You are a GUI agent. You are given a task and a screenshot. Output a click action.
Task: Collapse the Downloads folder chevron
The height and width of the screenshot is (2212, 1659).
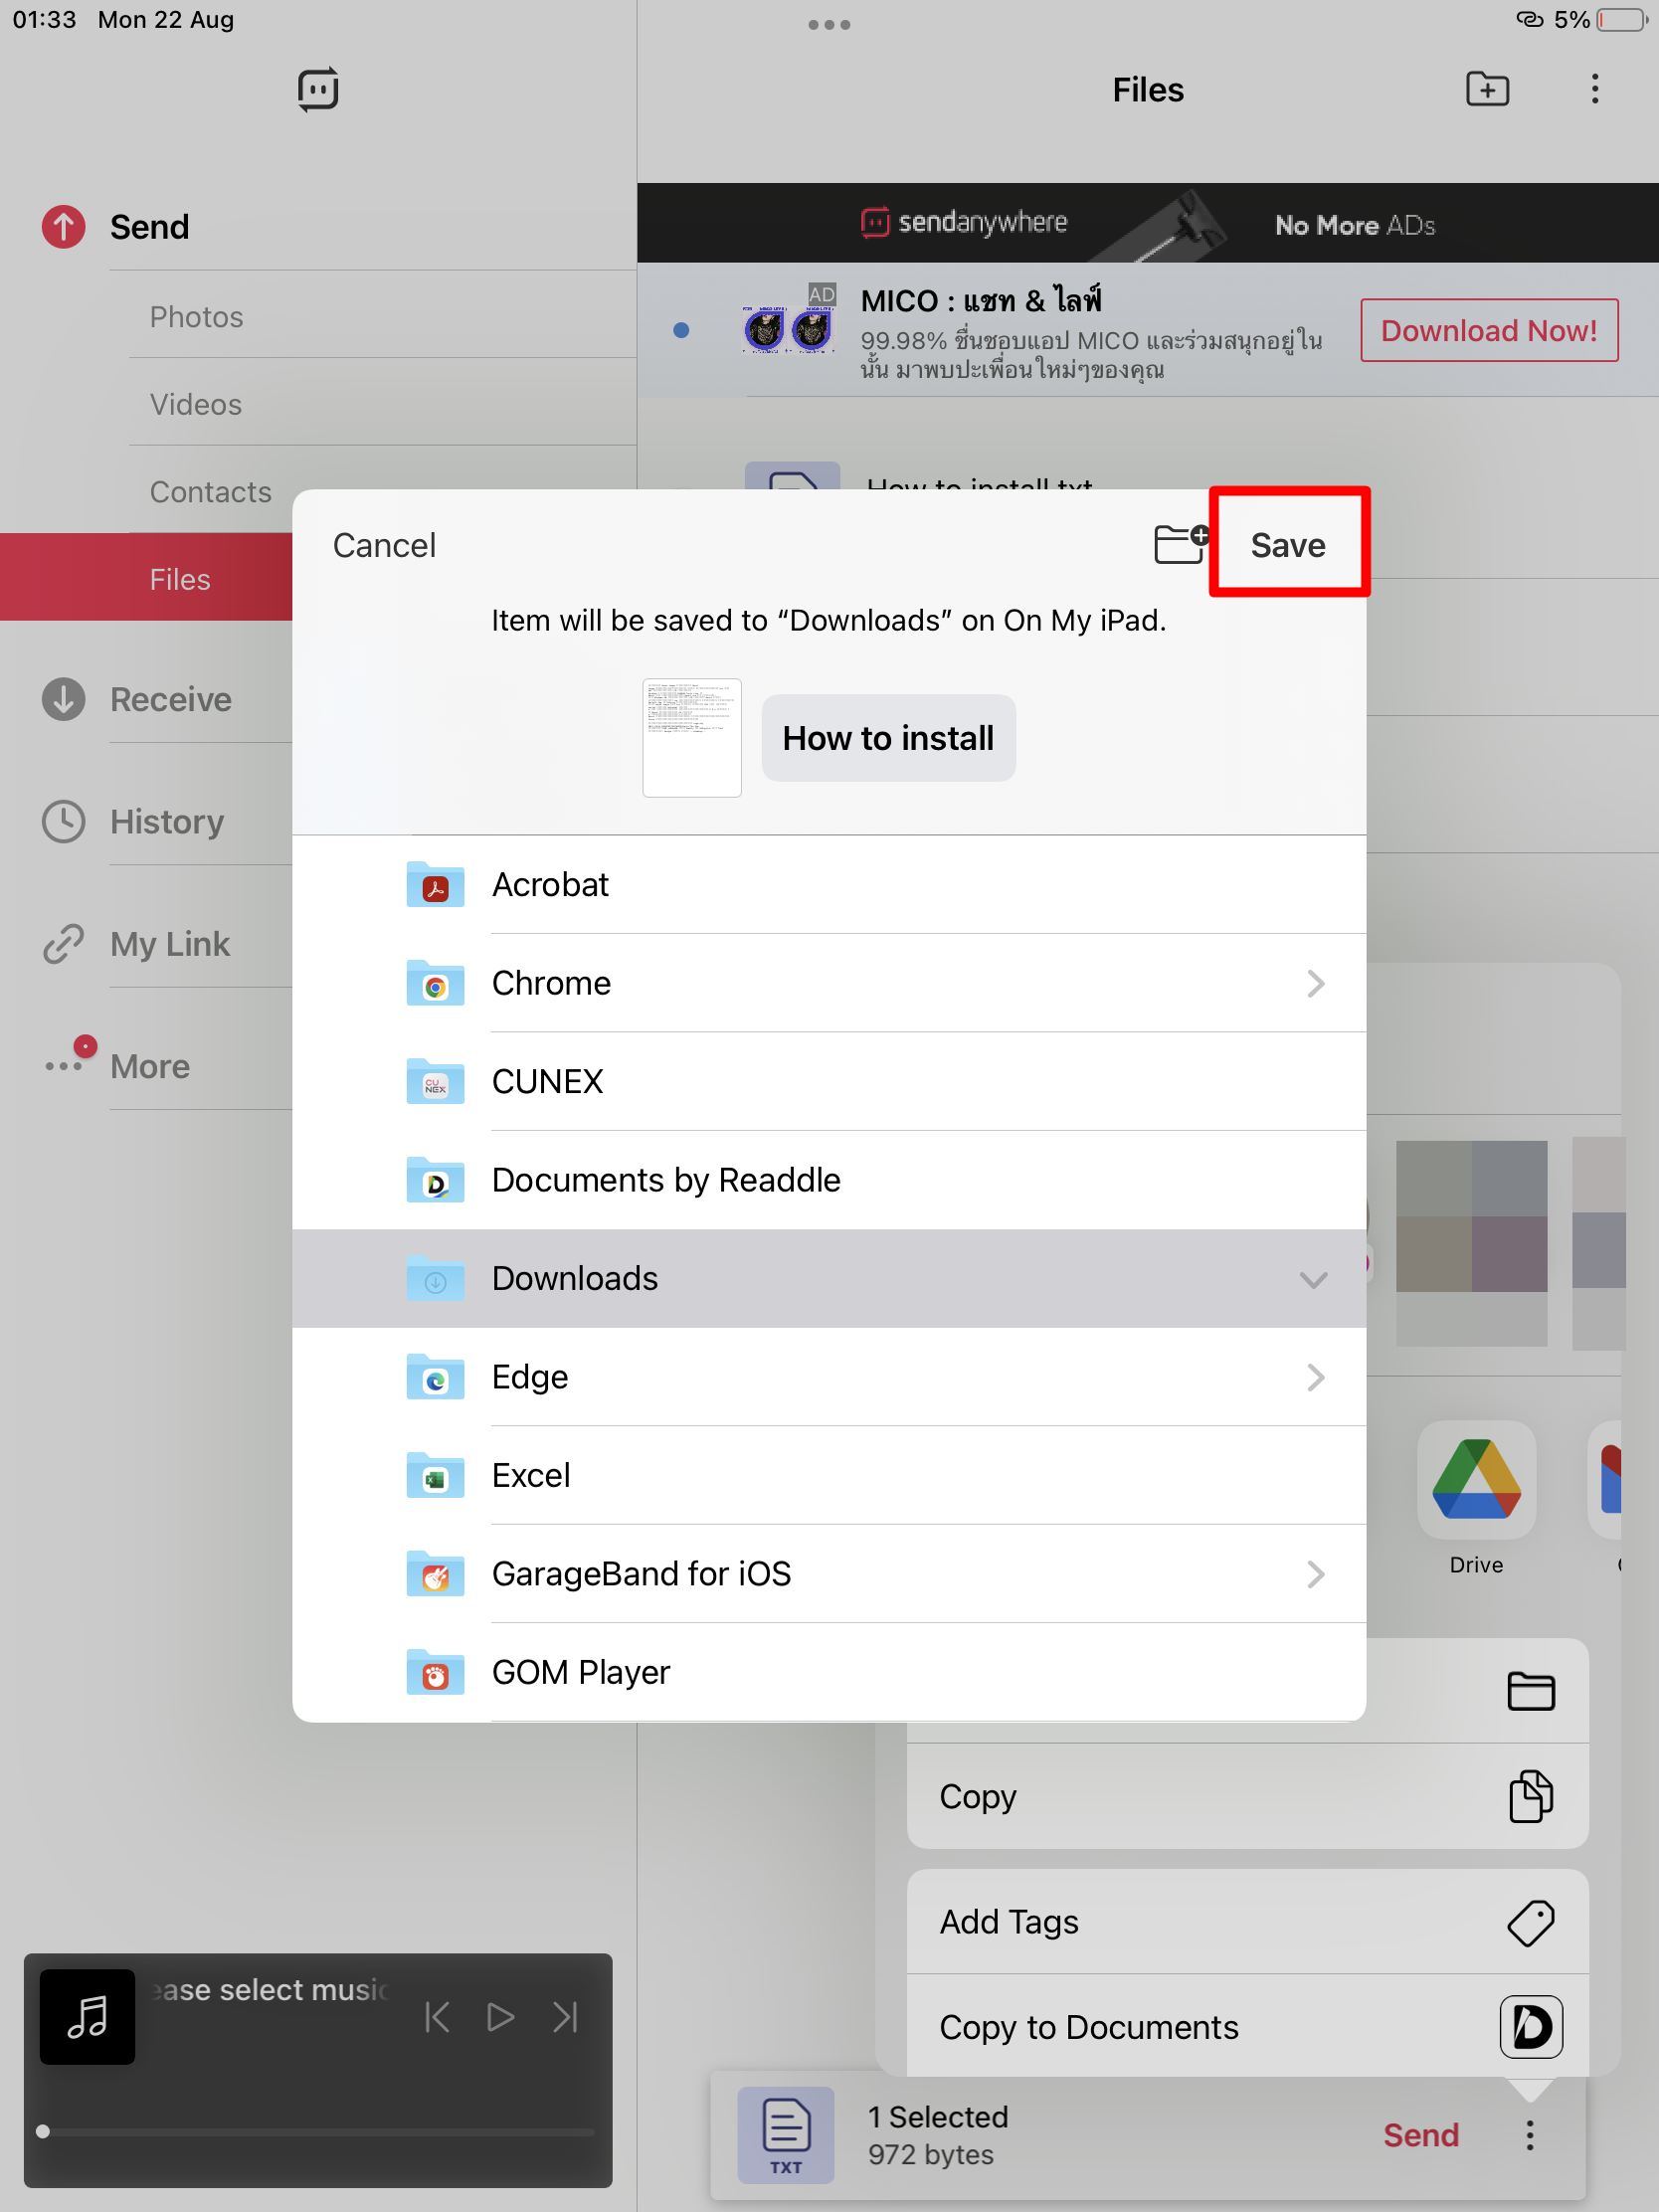(1313, 1280)
